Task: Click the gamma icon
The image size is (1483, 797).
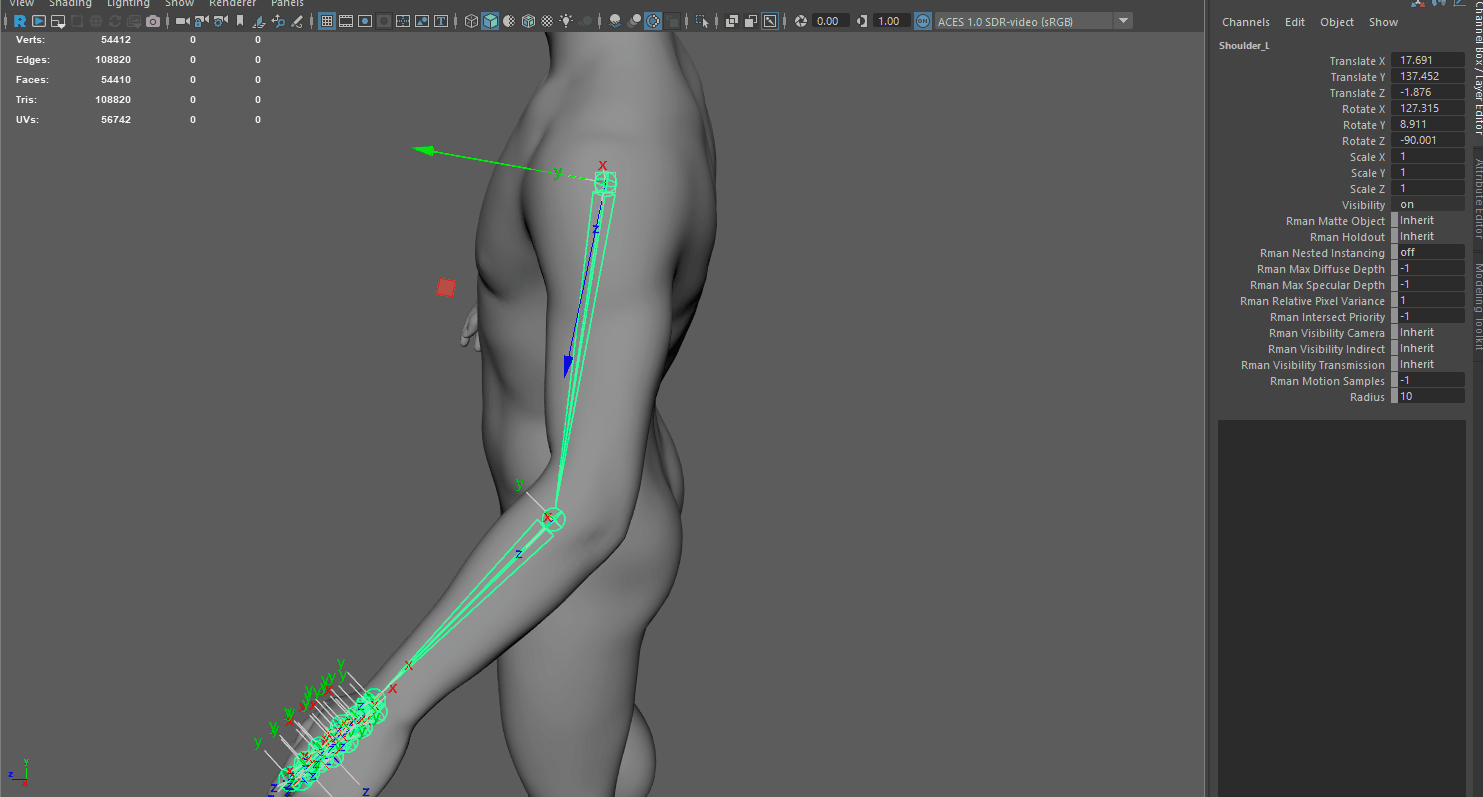Action: click(862, 21)
